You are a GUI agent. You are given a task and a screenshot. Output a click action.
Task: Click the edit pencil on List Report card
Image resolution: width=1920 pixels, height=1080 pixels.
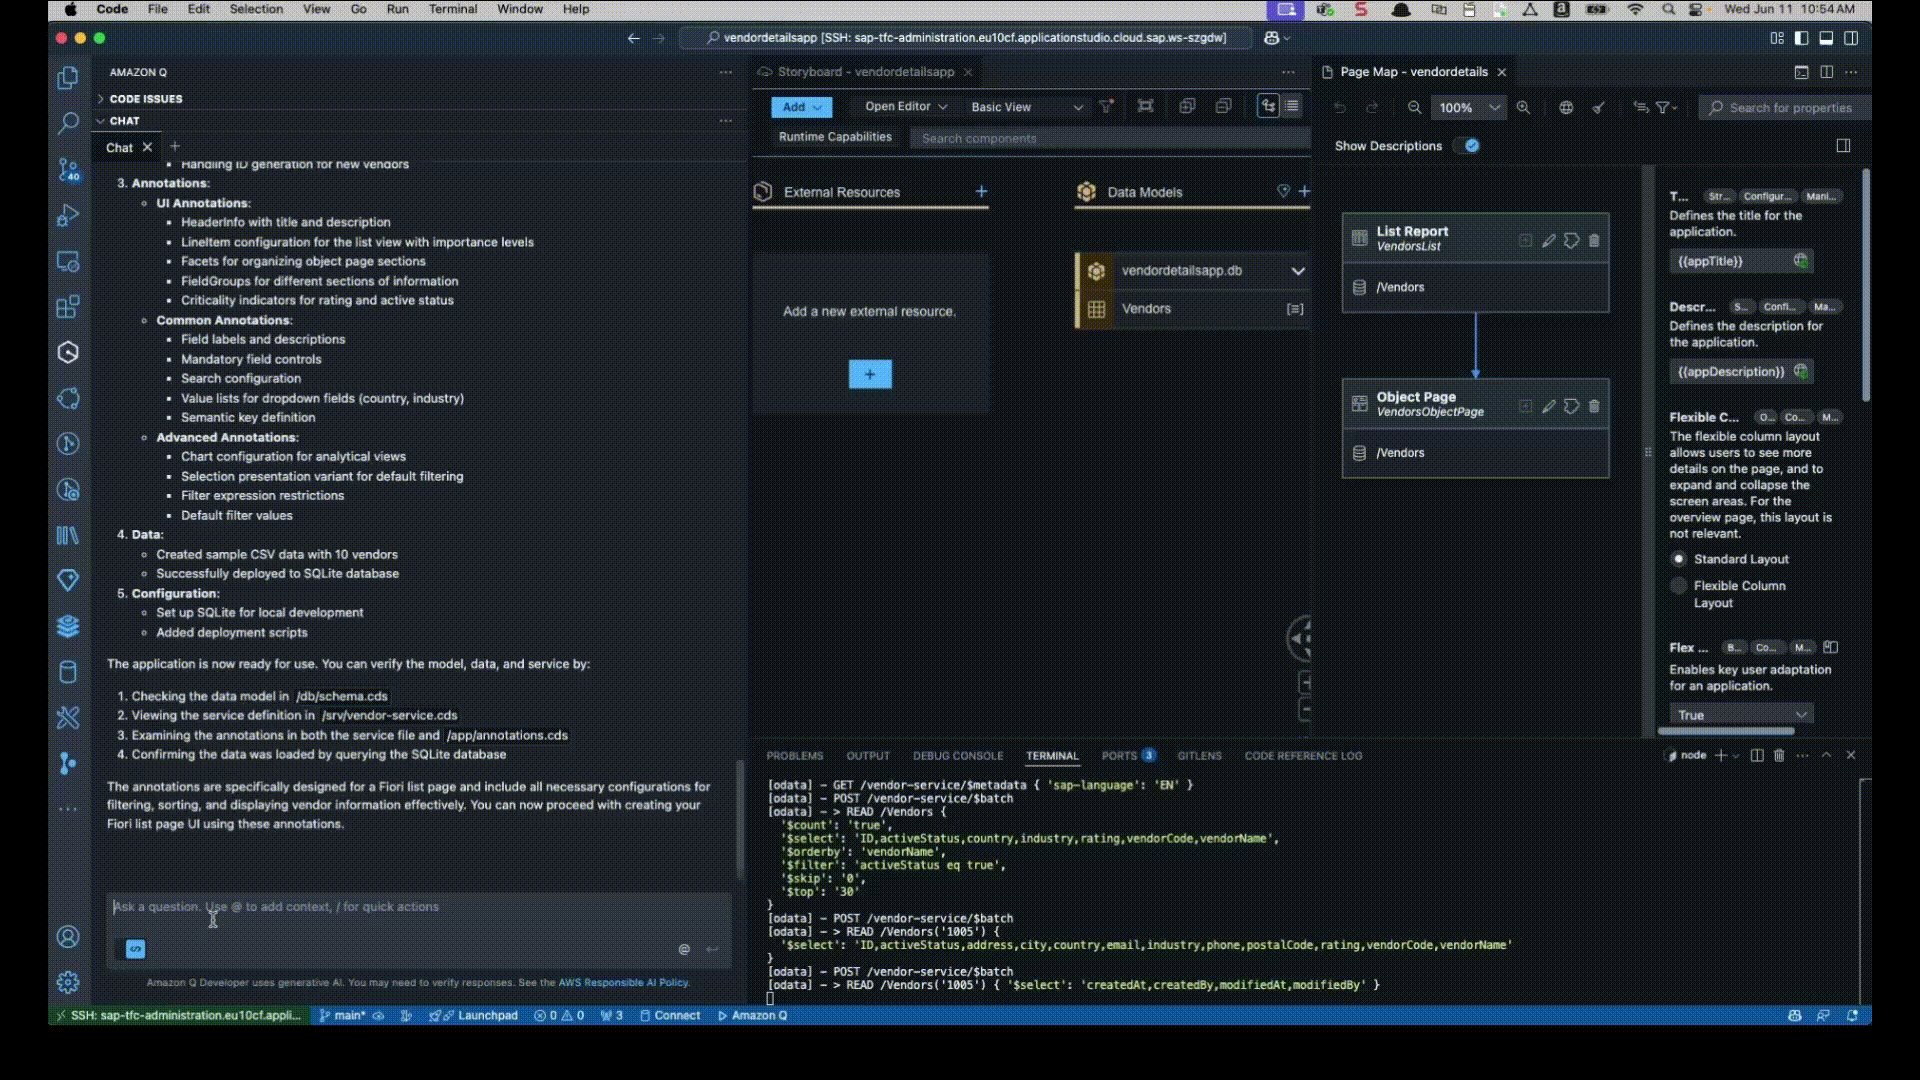tap(1548, 240)
